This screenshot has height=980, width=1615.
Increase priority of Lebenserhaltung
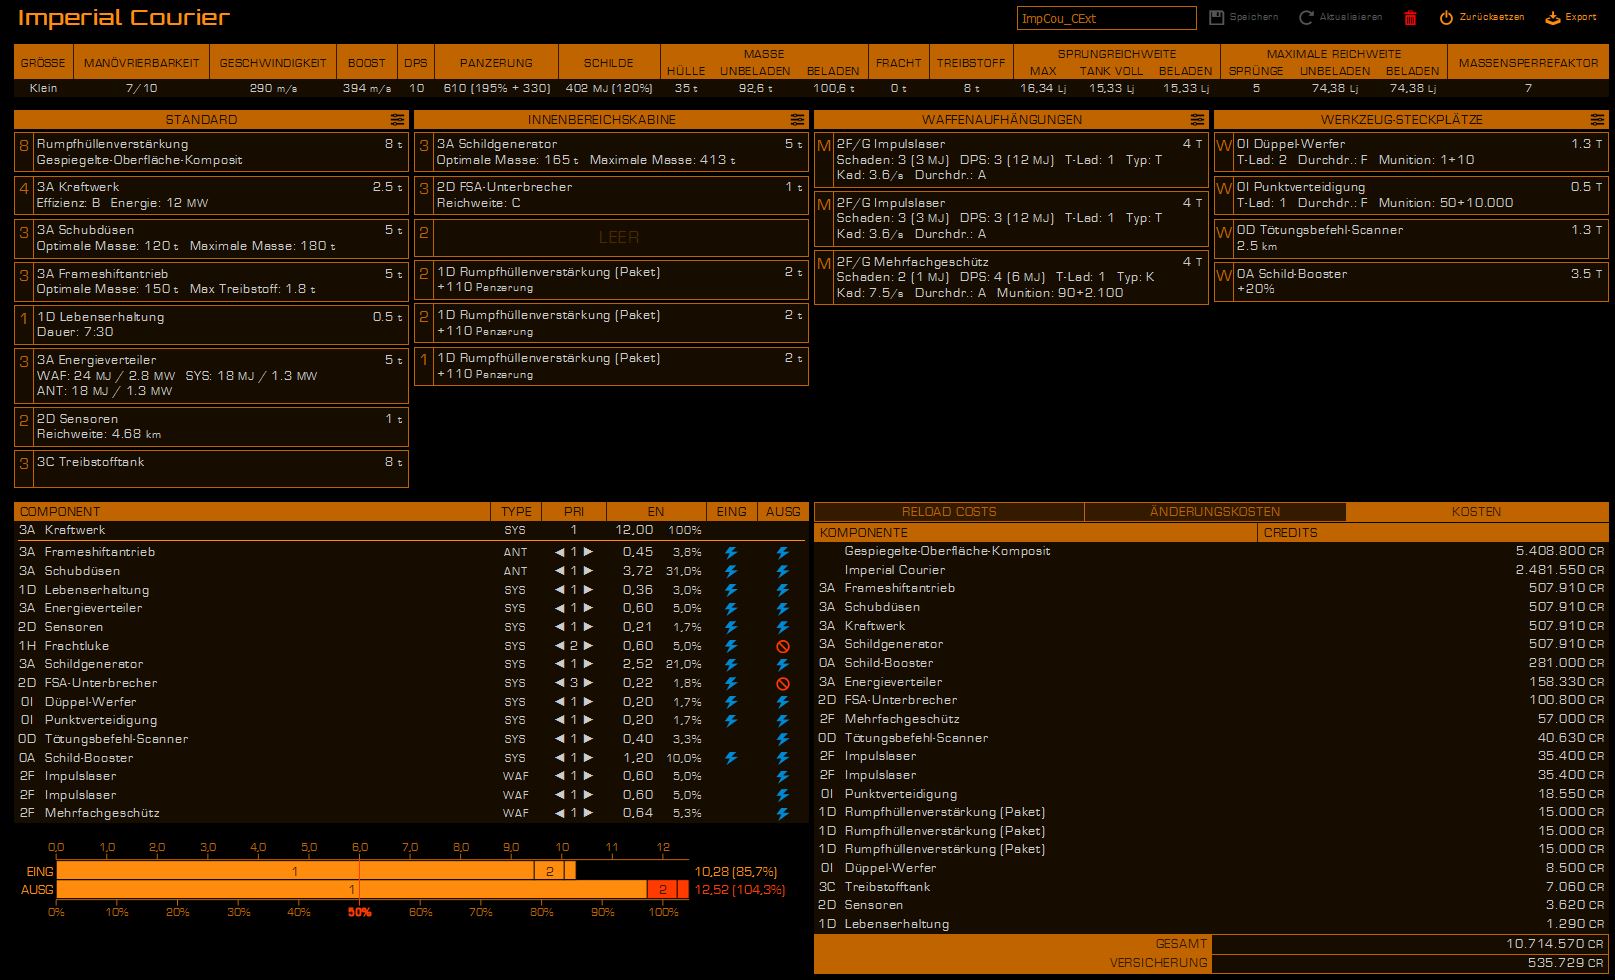pyautogui.click(x=588, y=590)
